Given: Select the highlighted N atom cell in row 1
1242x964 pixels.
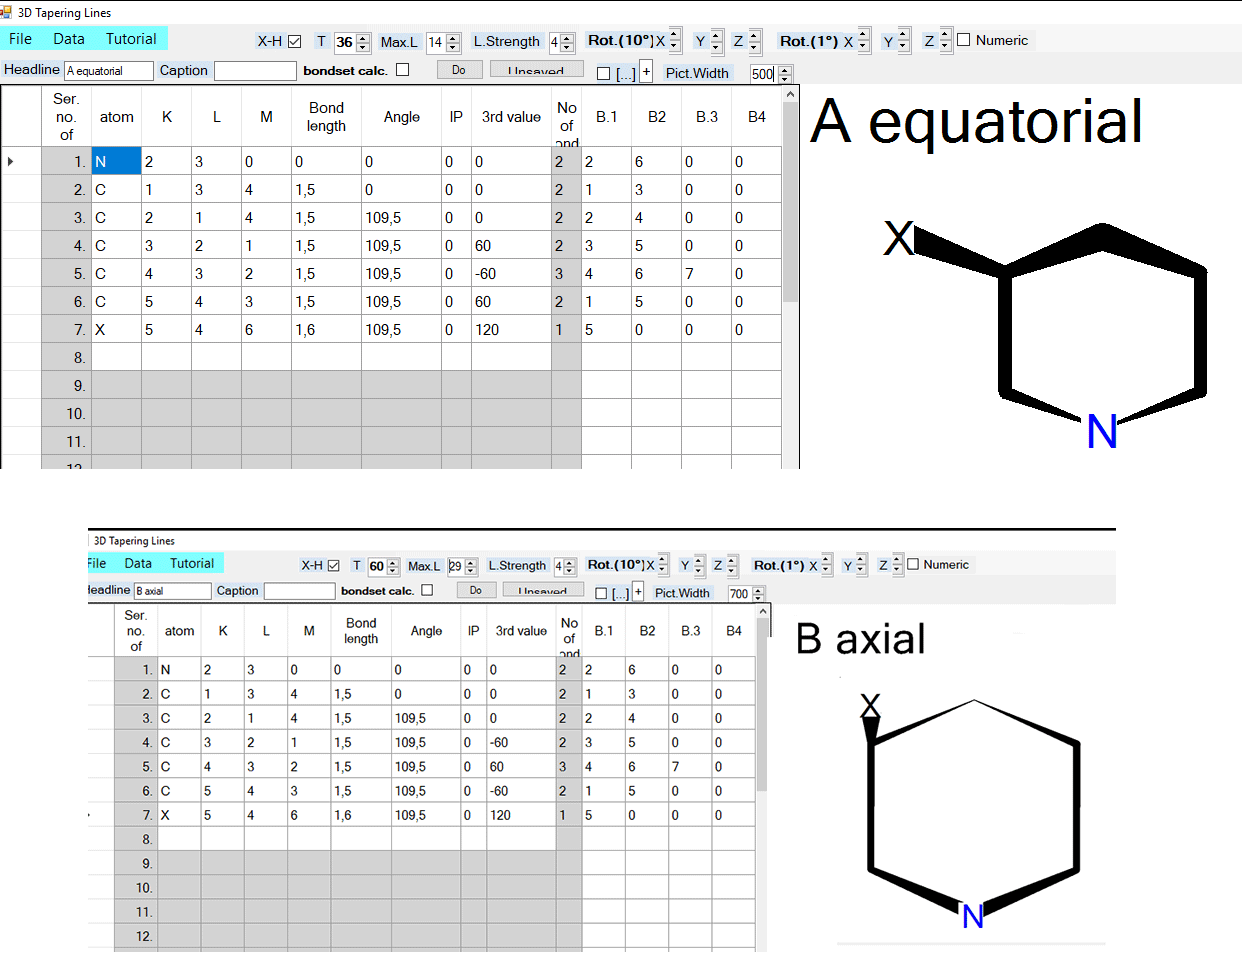Looking at the screenshot, I should pyautogui.click(x=116, y=161).
